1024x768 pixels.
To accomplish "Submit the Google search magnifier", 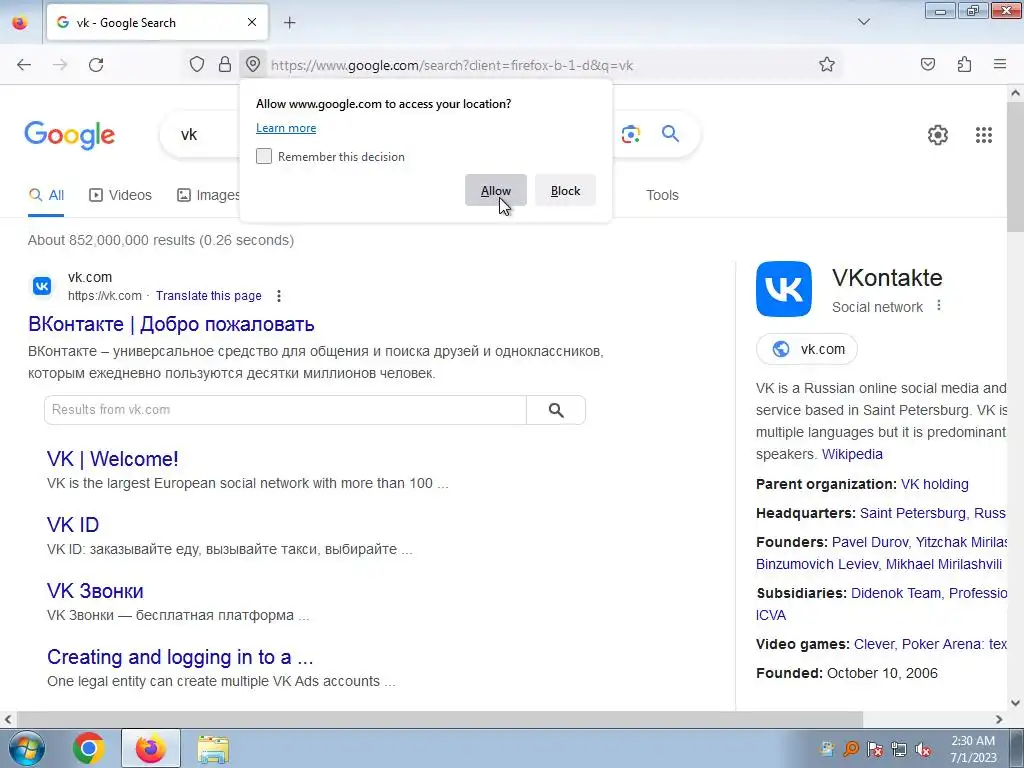I will coord(670,134).
